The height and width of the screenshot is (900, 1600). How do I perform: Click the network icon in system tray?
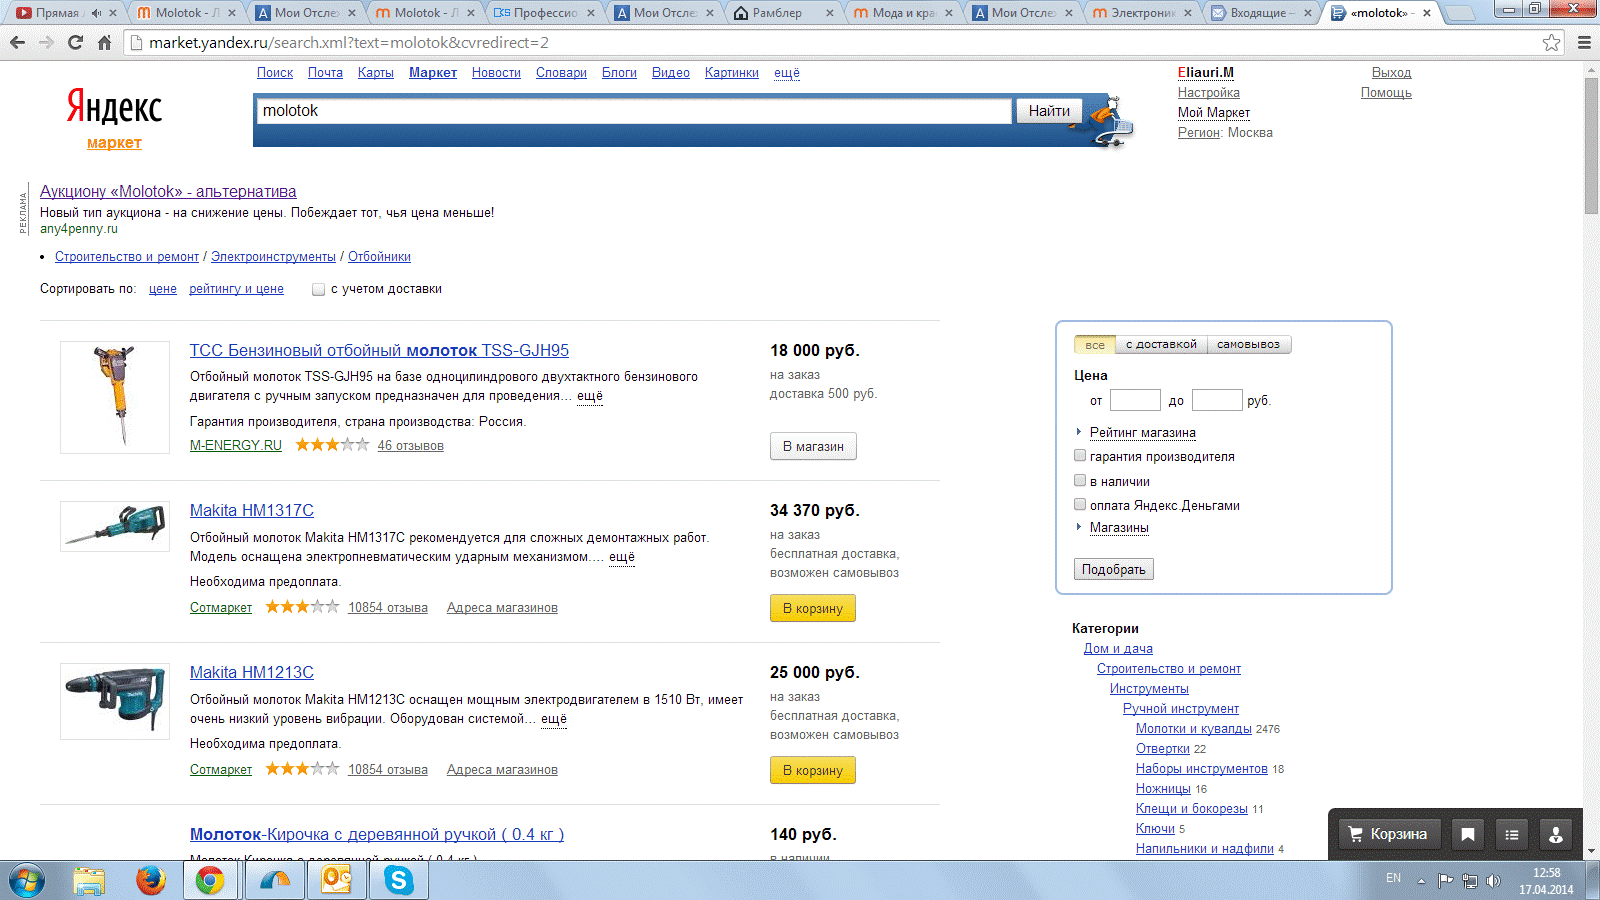coord(1469,880)
